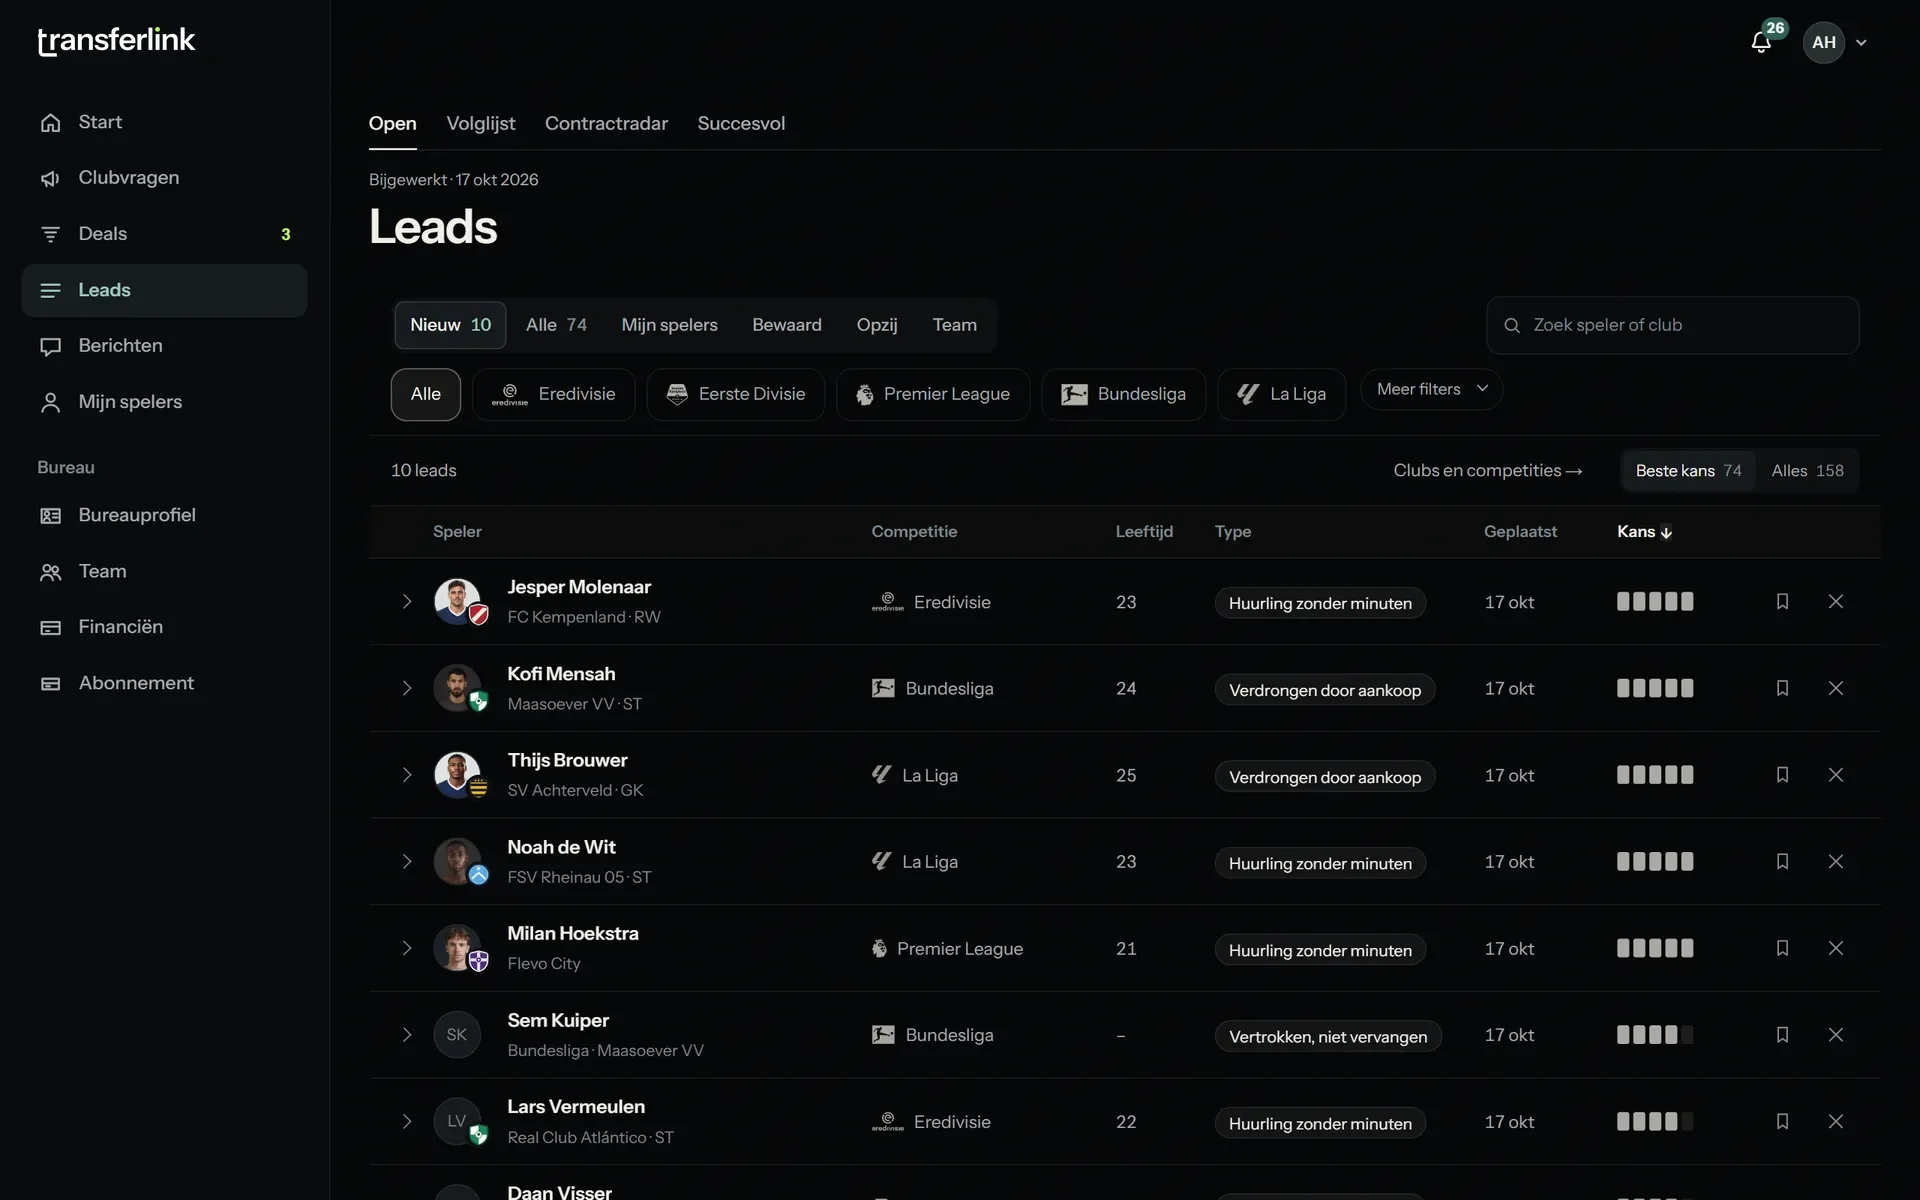Bookmark the Milan Hoekstra lead
The image size is (1920, 1200).
(x=1782, y=948)
